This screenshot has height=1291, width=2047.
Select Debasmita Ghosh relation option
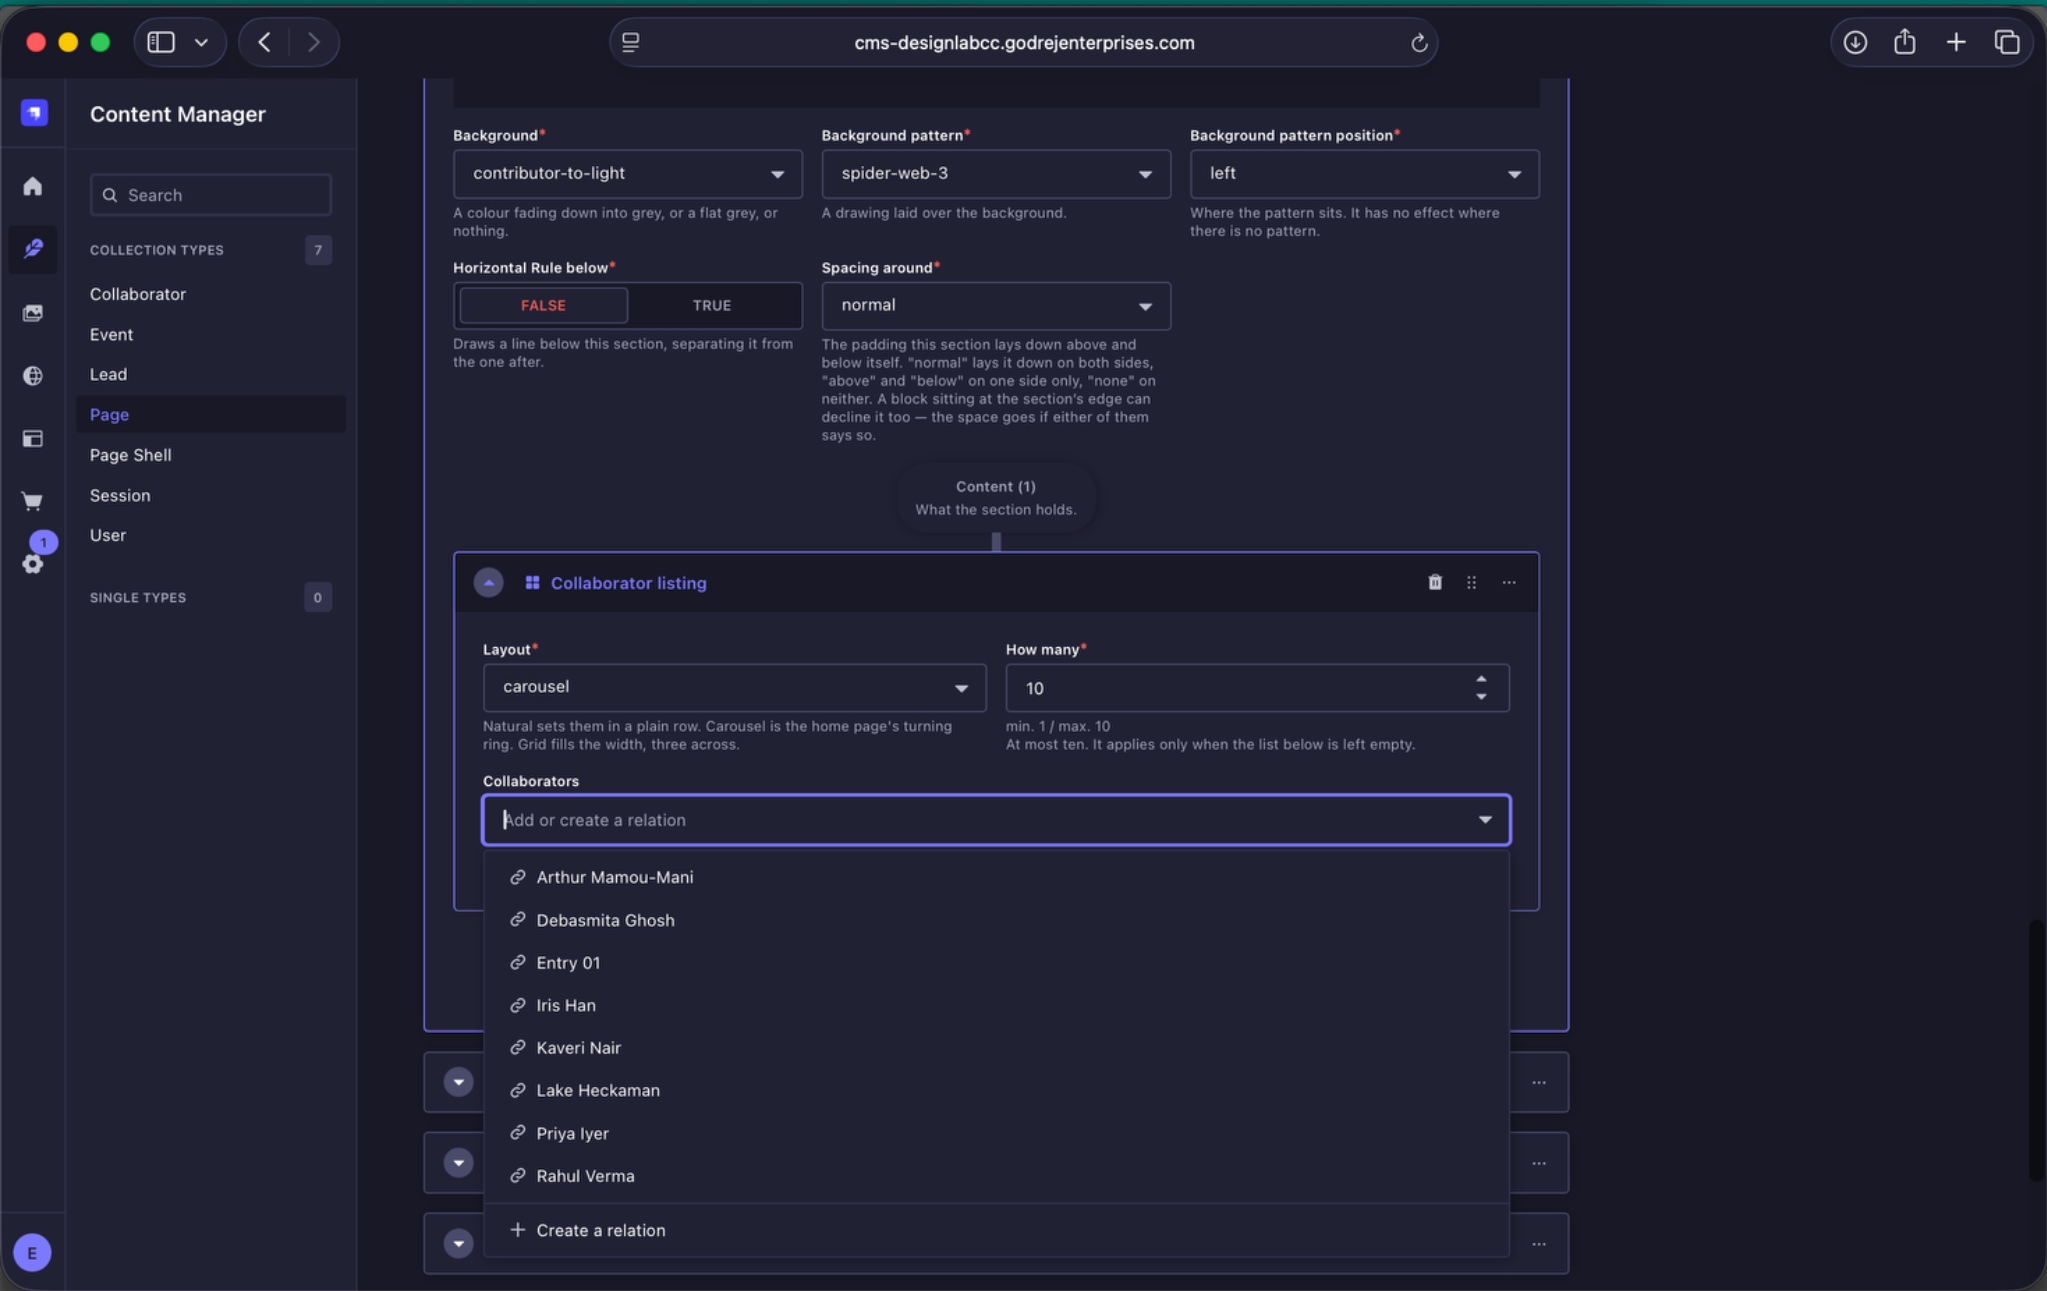[x=996, y=920]
